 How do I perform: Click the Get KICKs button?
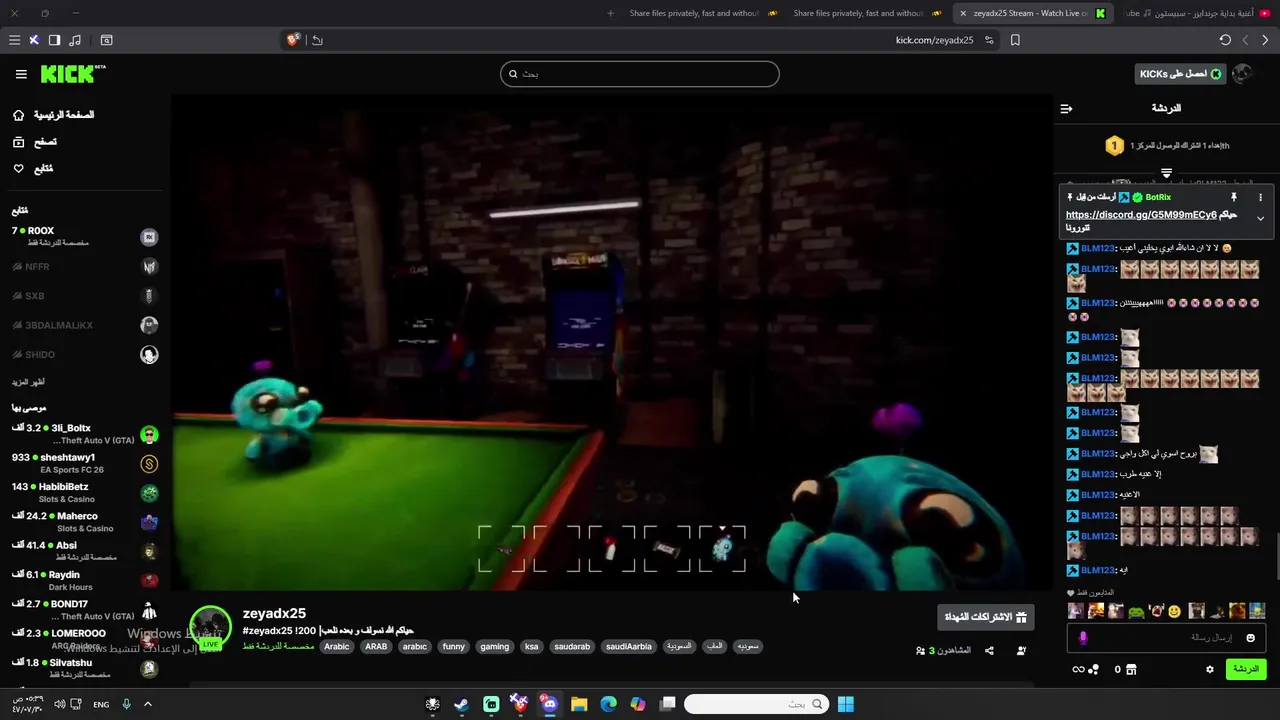pyautogui.click(x=1182, y=74)
